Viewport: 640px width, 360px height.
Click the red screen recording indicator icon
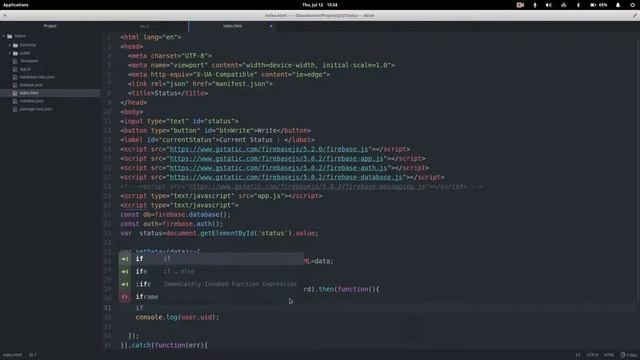pyautogui.click(x=520, y=5)
